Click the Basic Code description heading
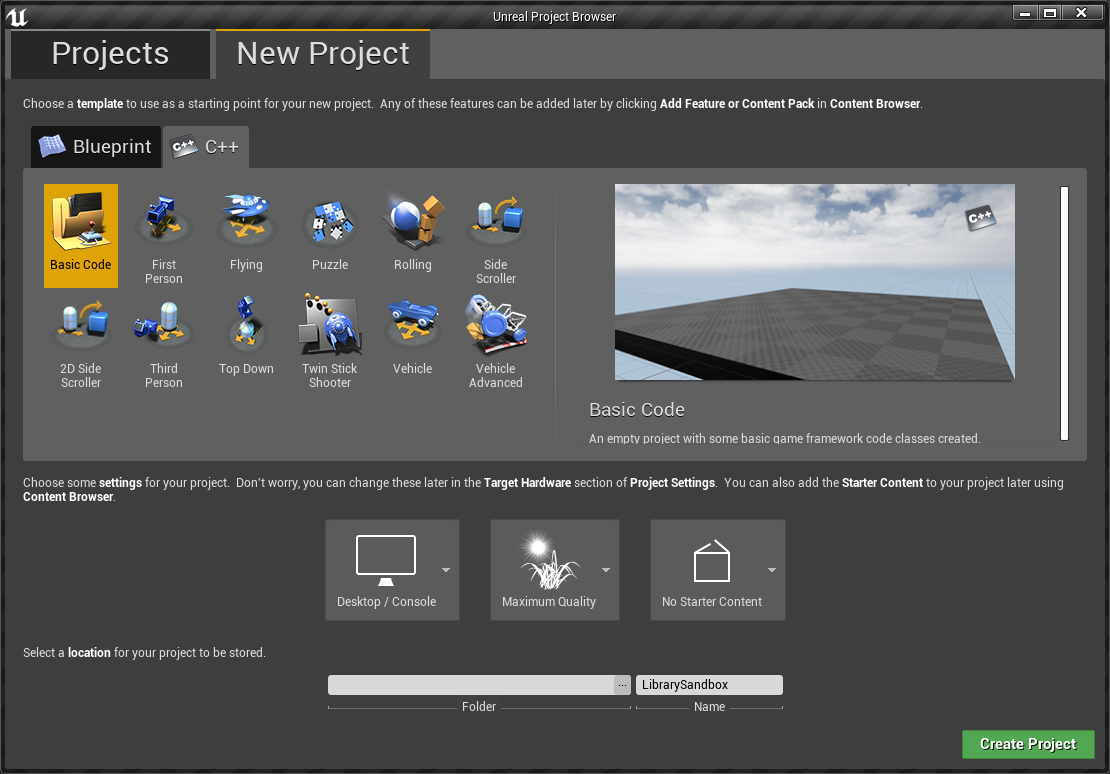This screenshot has height=774, width=1110. point(636,410)
